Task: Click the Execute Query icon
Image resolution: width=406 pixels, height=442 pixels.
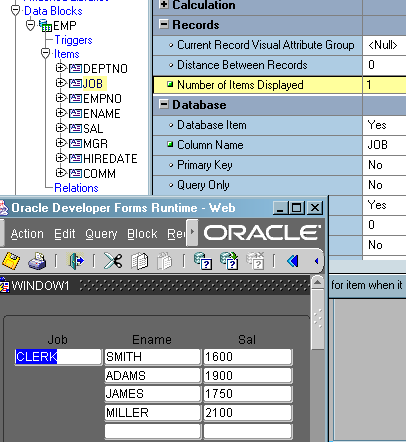Action: coord(229,261)
